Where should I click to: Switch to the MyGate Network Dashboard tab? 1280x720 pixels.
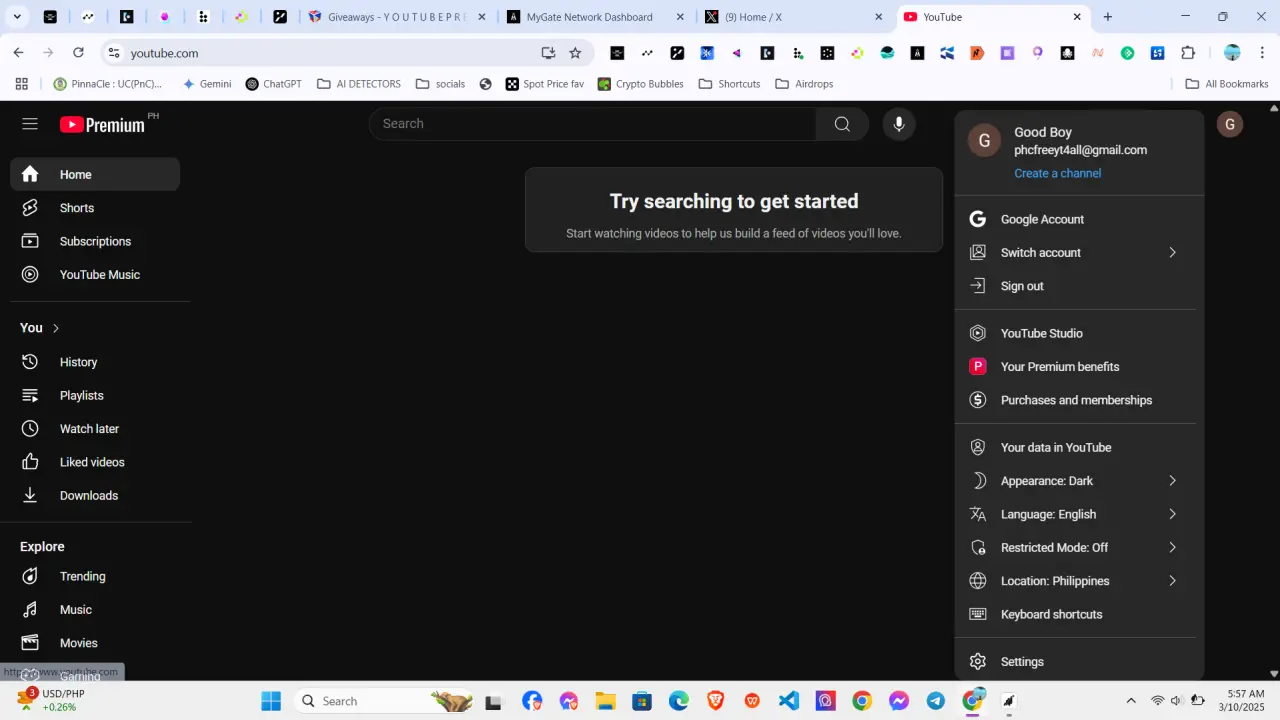(x=596, y=17)
